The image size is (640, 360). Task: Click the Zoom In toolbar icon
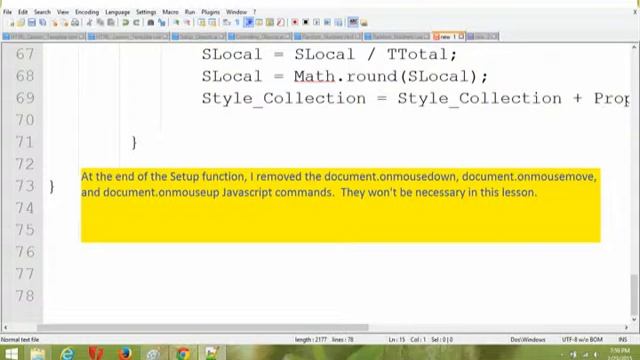click(177, 22)
